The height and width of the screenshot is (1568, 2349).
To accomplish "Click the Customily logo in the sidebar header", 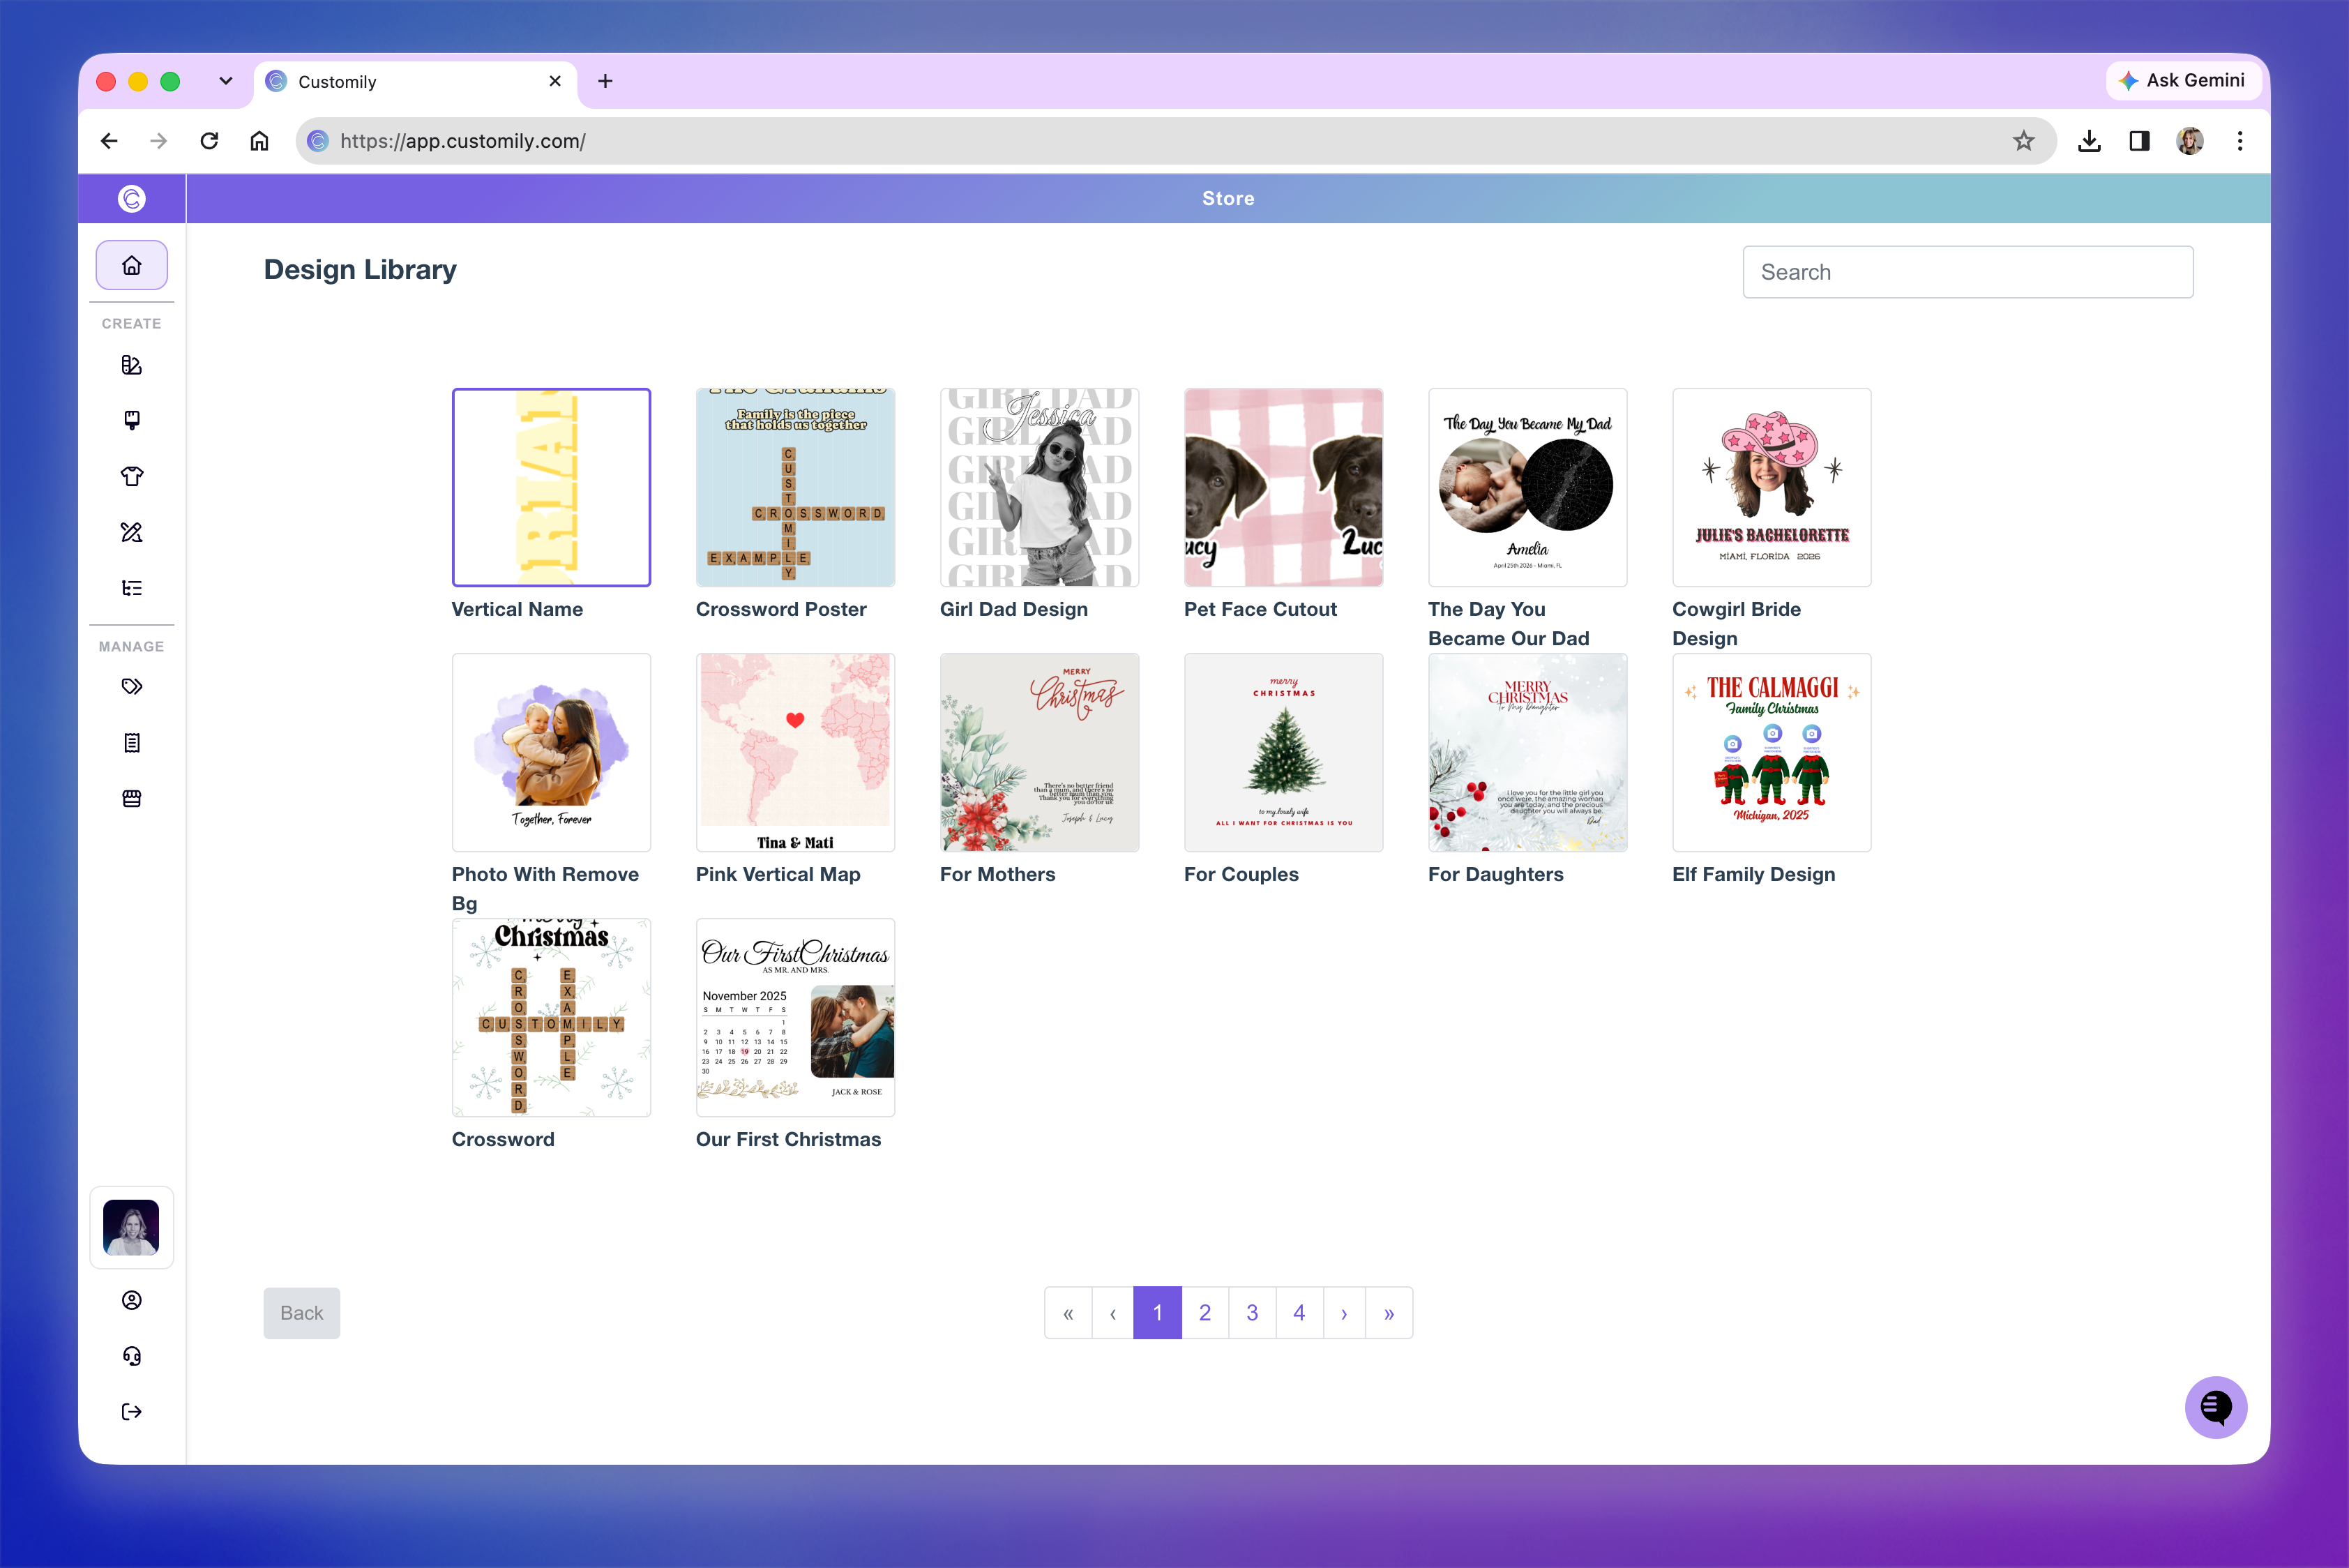I will pyautogui.click(x=132, y=198).
